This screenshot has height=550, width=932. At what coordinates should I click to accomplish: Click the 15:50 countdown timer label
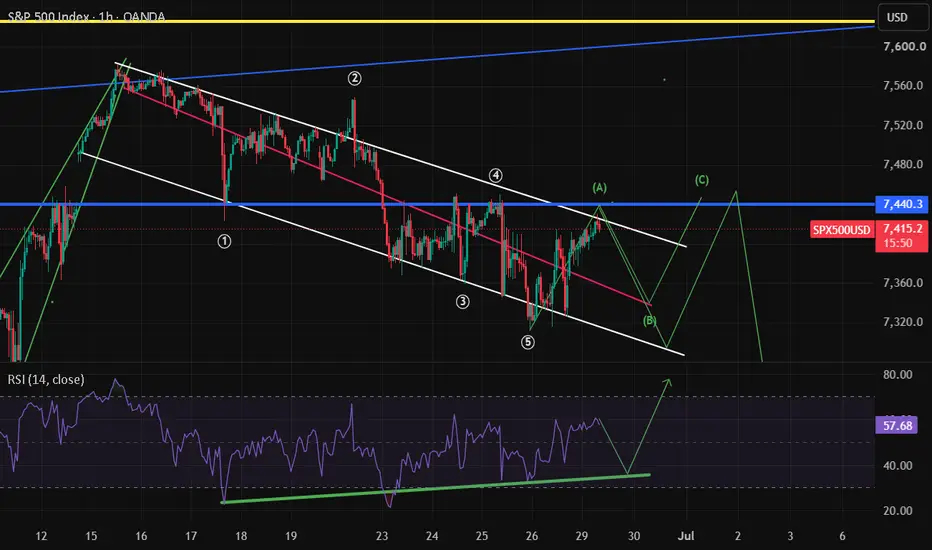tap(898, 243)
